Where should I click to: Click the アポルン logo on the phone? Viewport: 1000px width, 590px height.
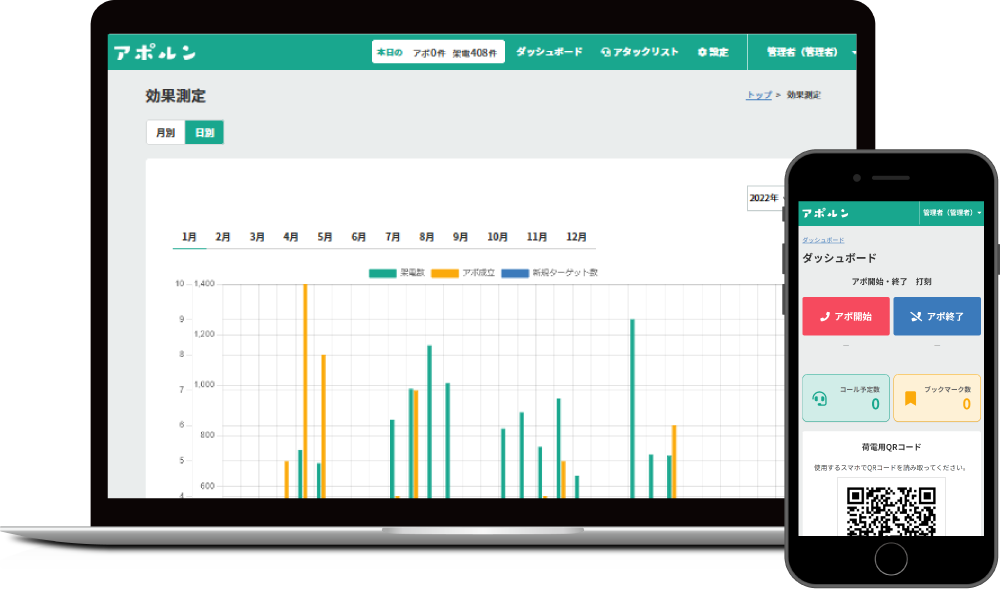(x=826, y=213)
